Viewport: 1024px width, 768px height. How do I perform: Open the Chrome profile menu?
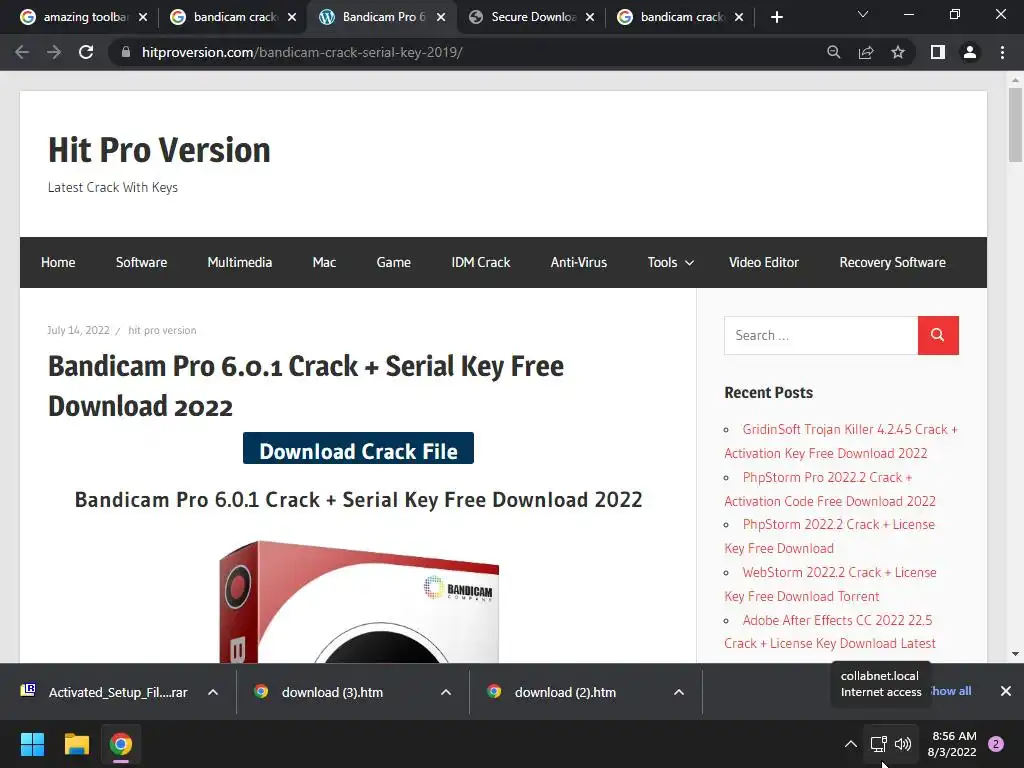(x=970, y=52)
